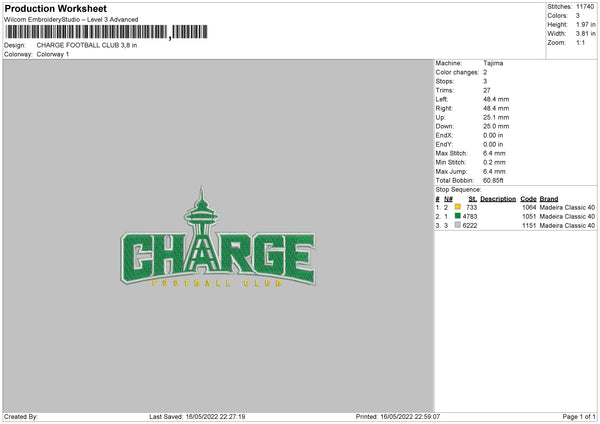Click Min Stitch value 0.2 mm
The height and width of the screenshot is (424, 600).
pyautogui.click(x=494, y=162)
